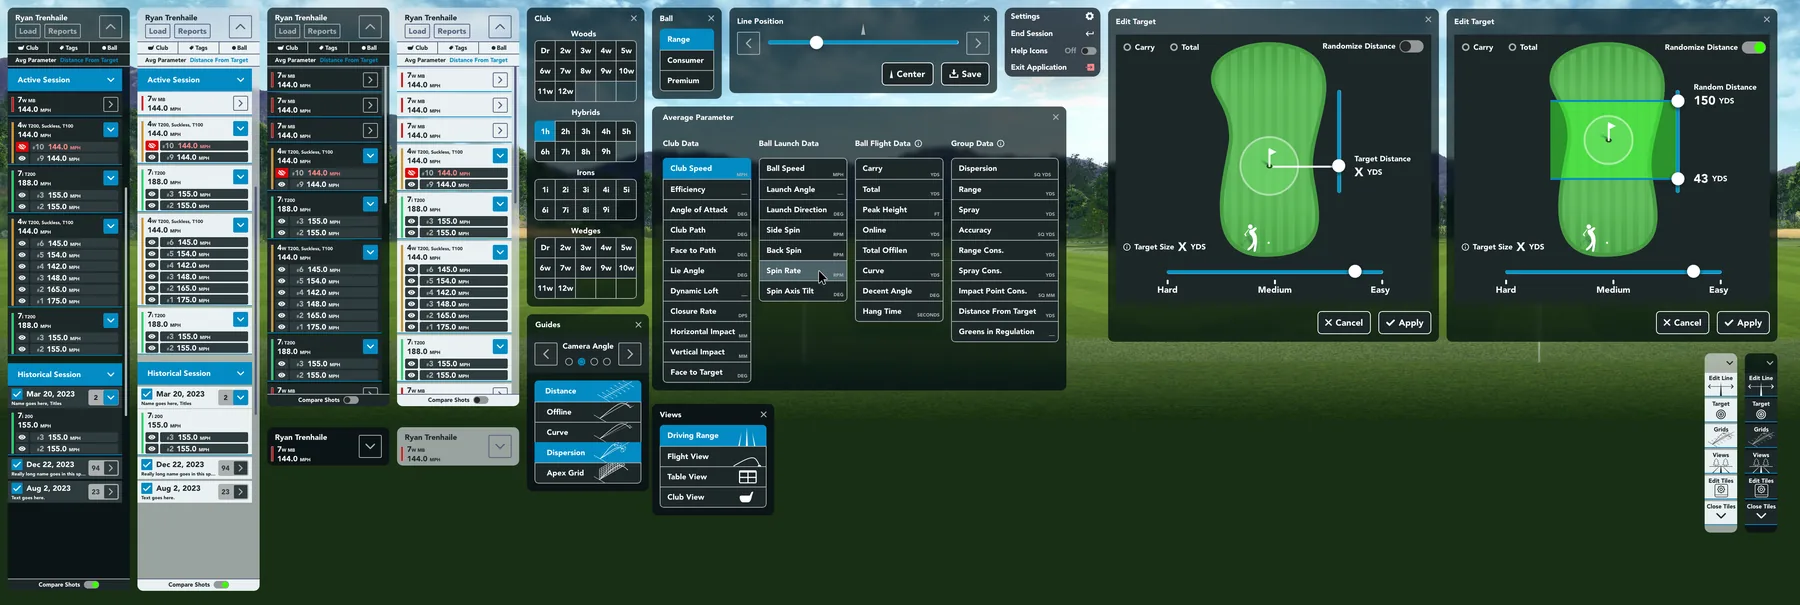1800x605 pixels.
Task: Select Flight View in the Views panel
Action: click(713, 457)
